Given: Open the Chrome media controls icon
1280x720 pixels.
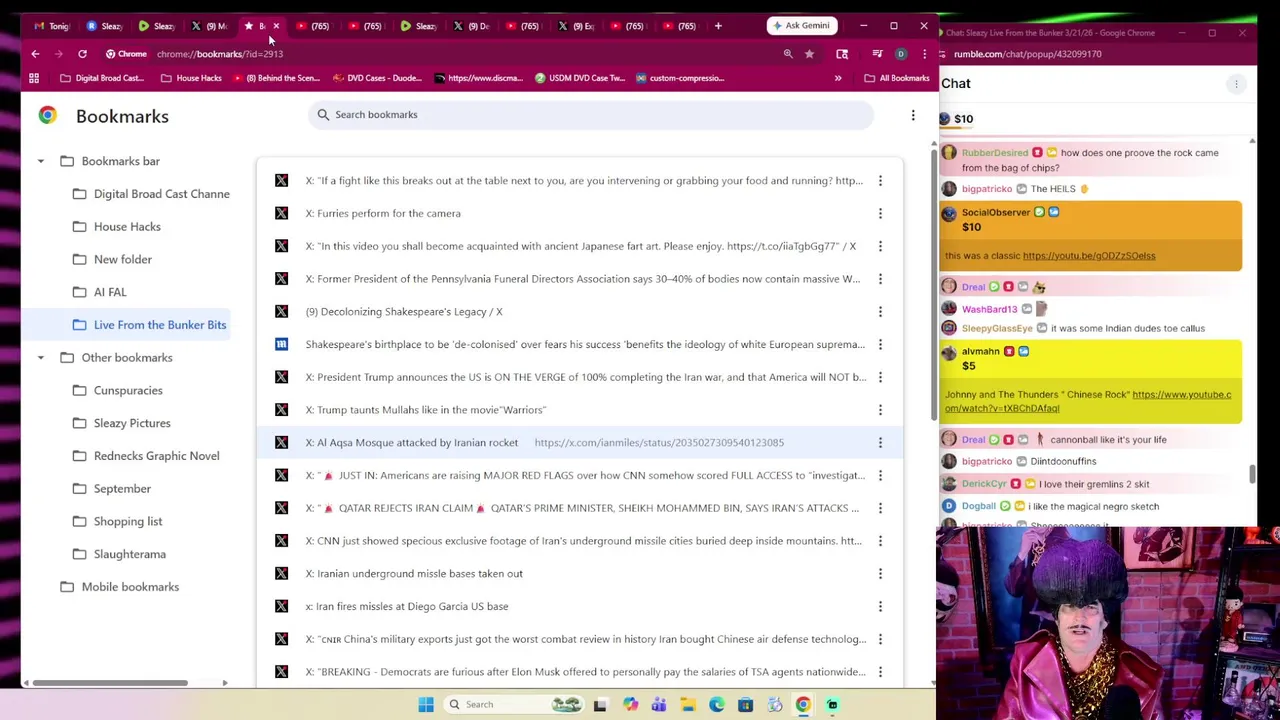Looking at the screenshot, I should [x=877, y=54].
